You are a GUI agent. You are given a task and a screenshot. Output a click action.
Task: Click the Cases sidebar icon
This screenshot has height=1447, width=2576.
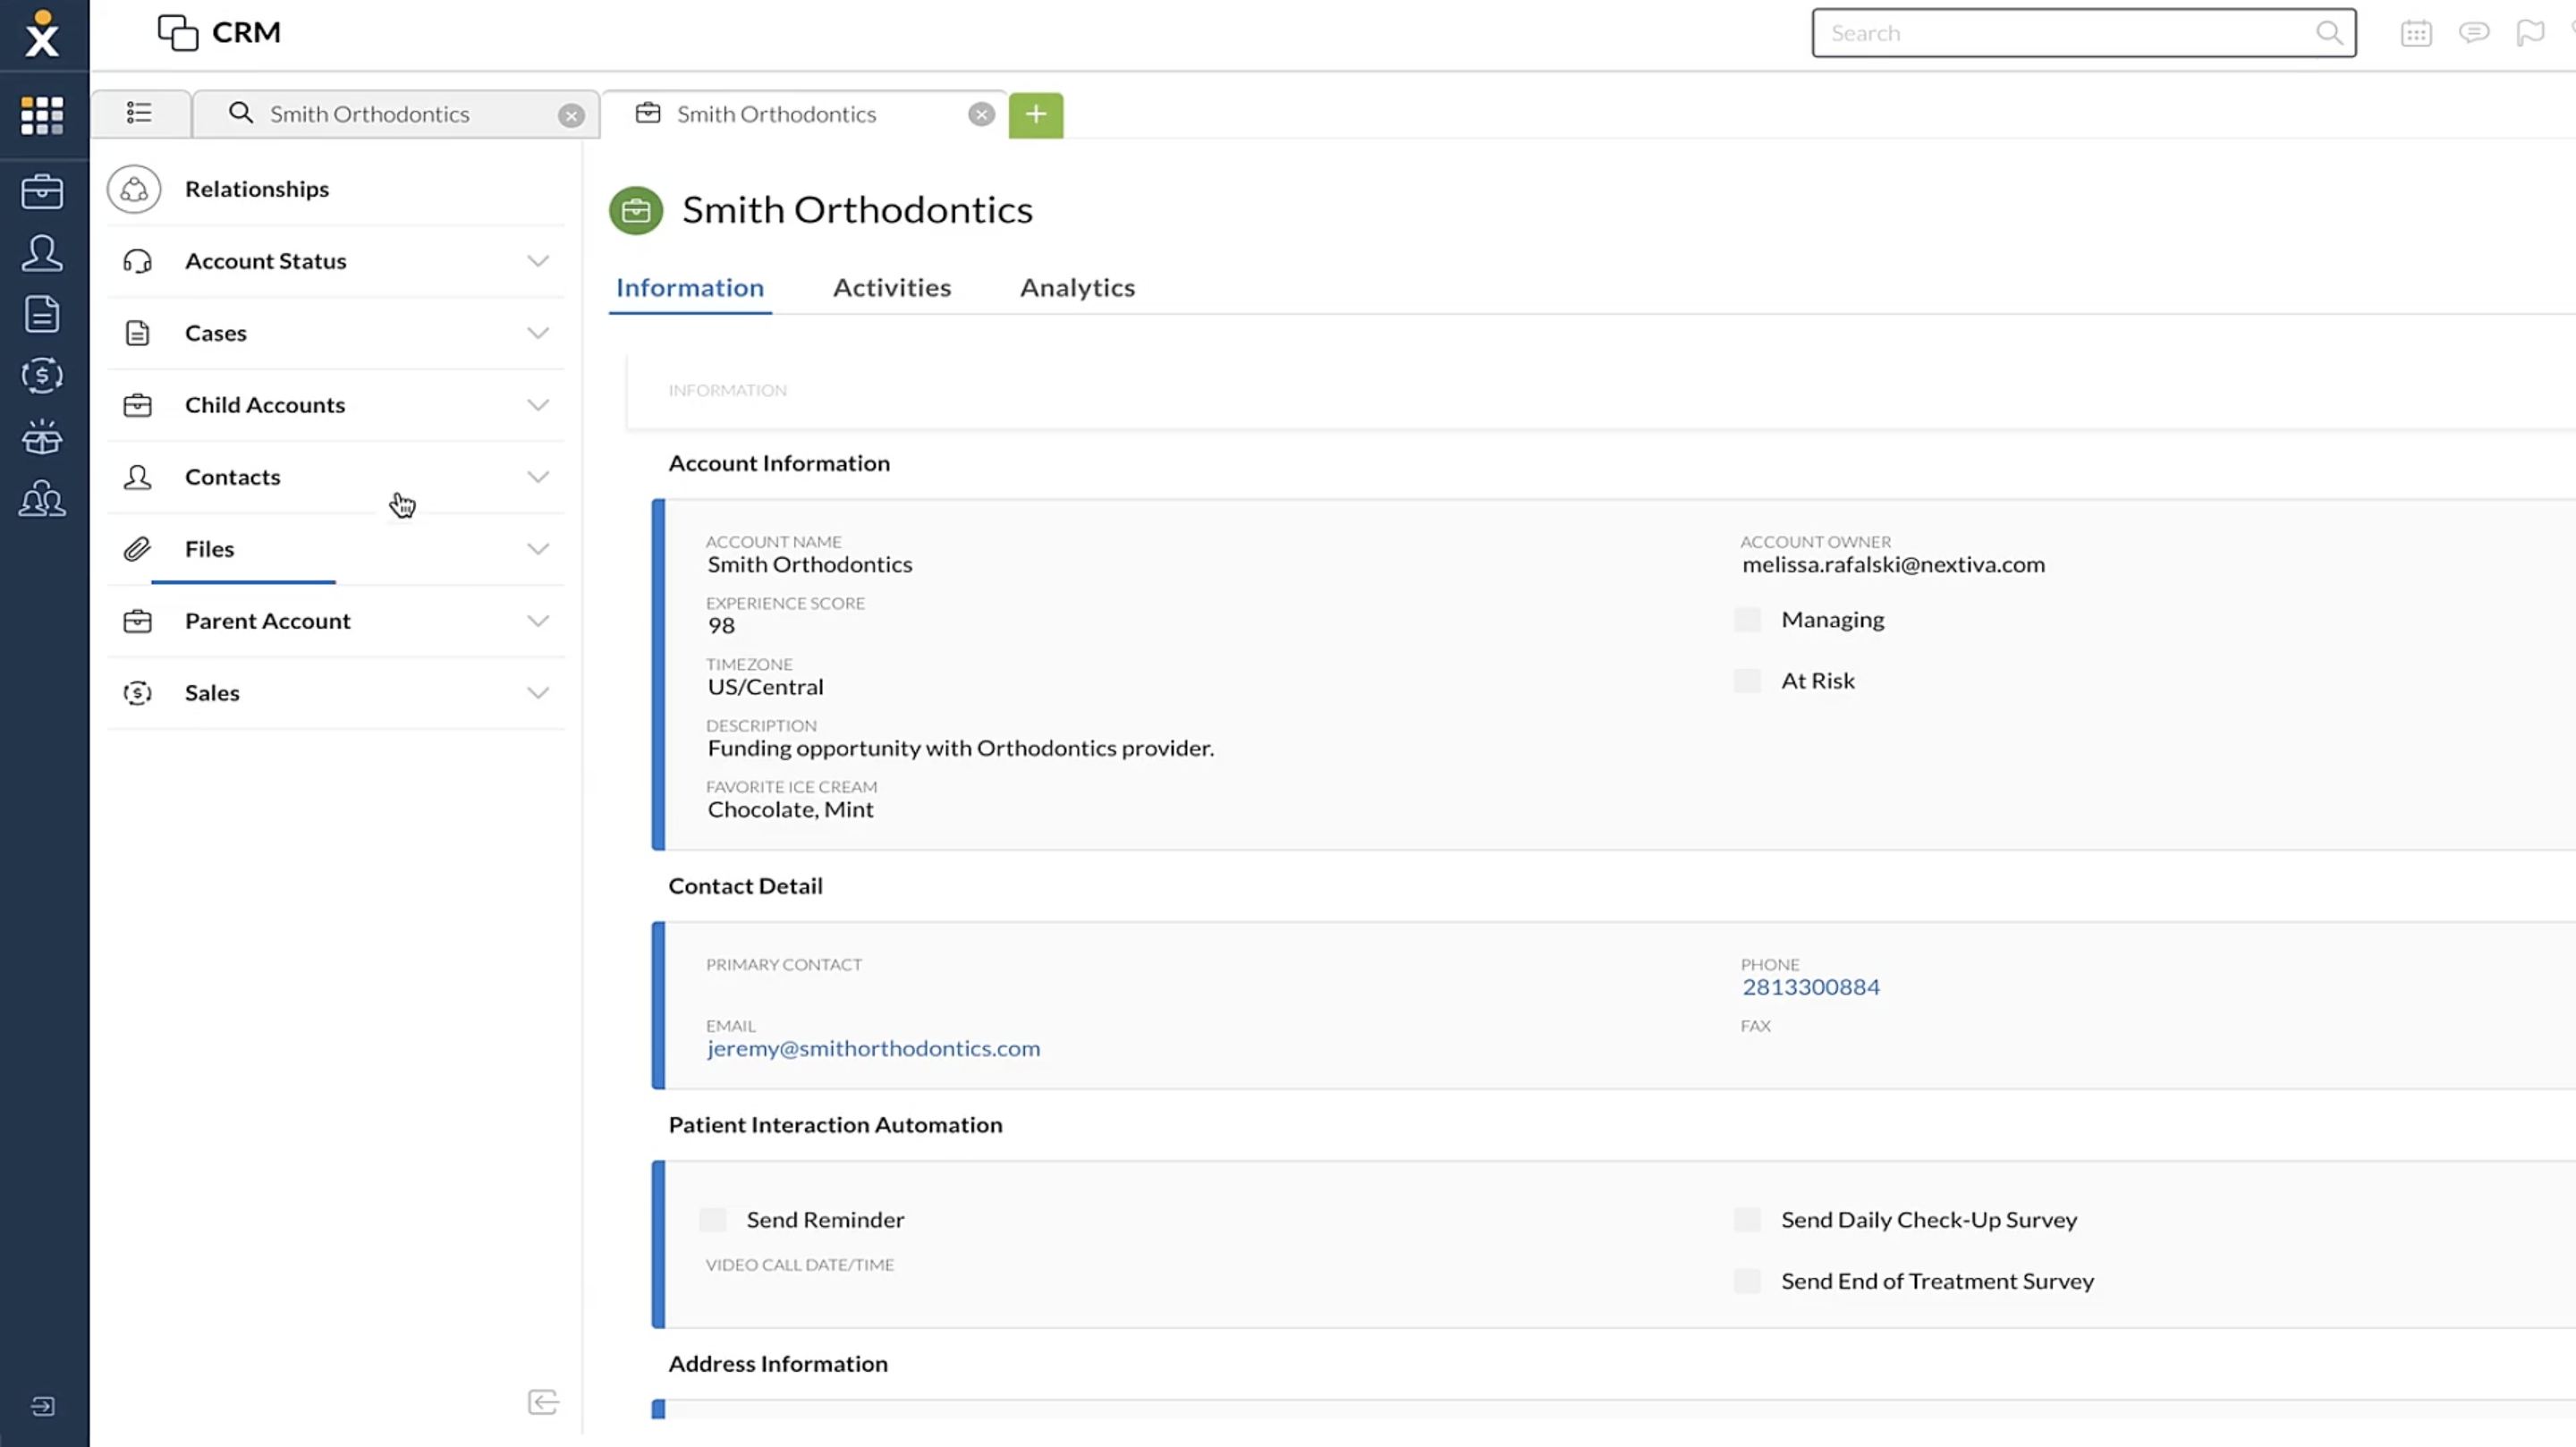tap(136, 331)
